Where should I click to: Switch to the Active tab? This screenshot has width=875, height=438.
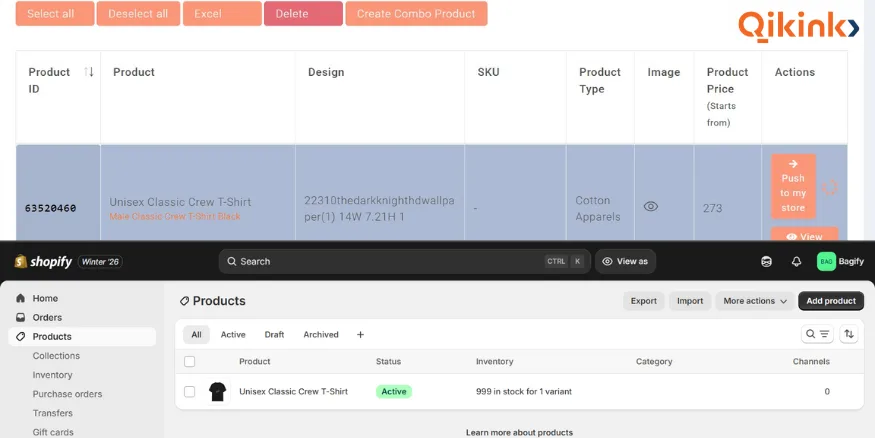tap(233, 334)
